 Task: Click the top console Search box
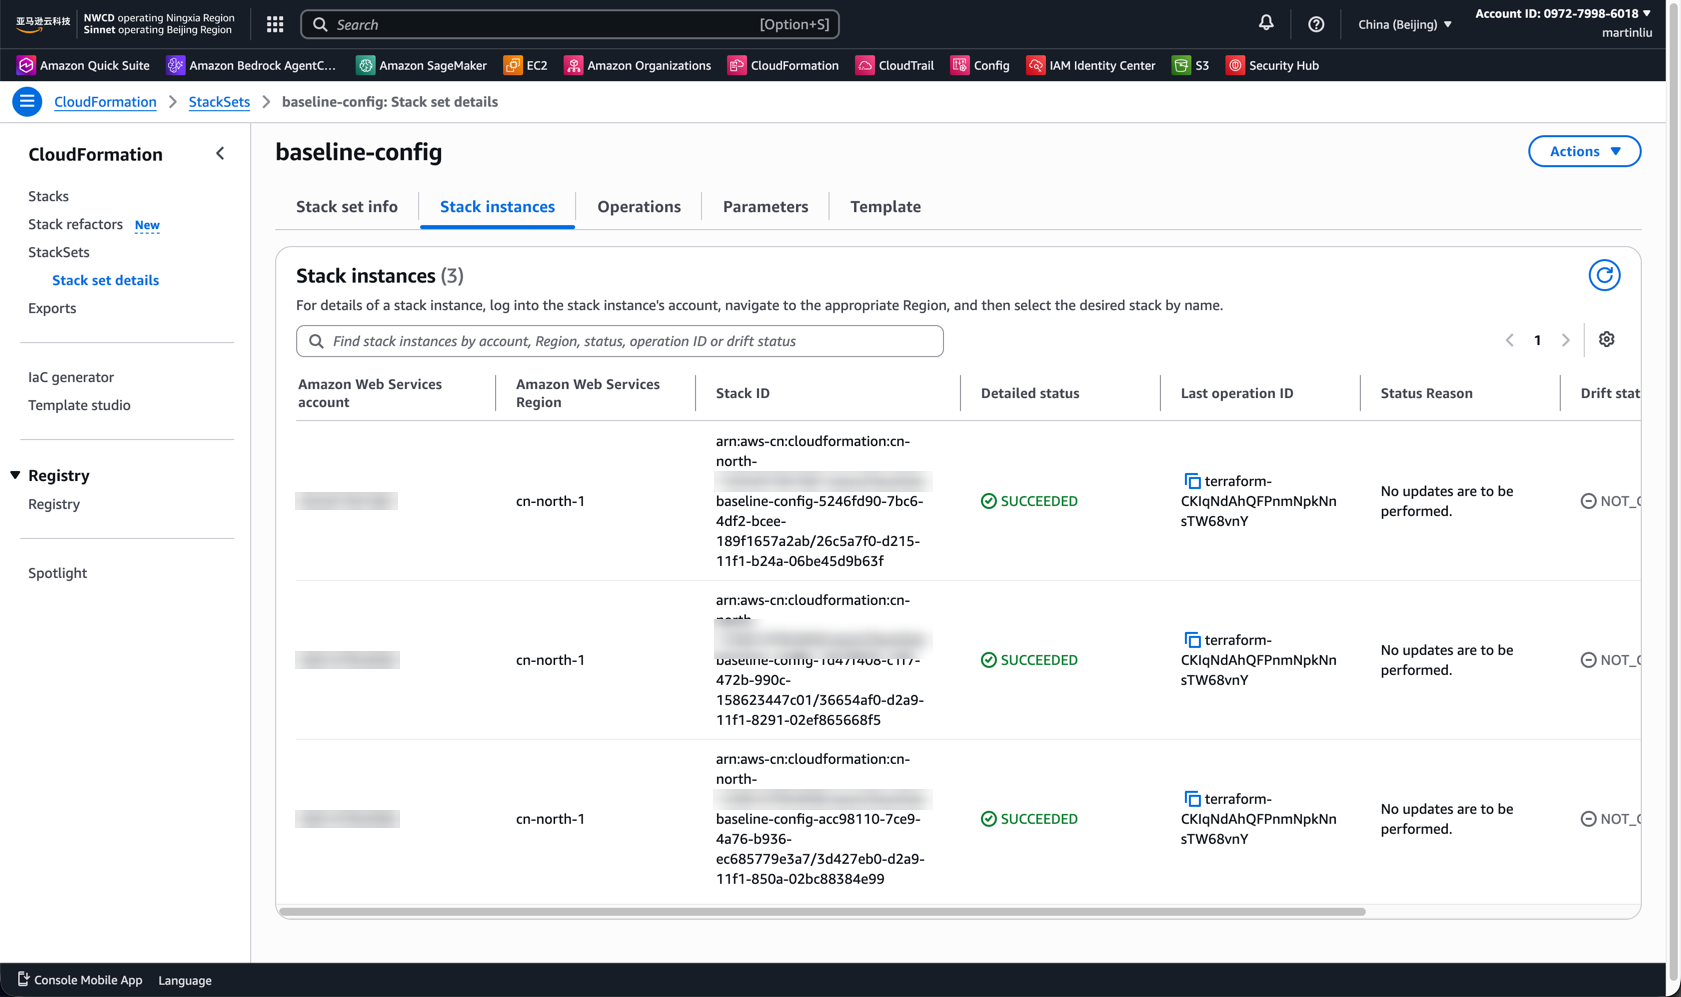pyautogui.click(x=570, y=24)
